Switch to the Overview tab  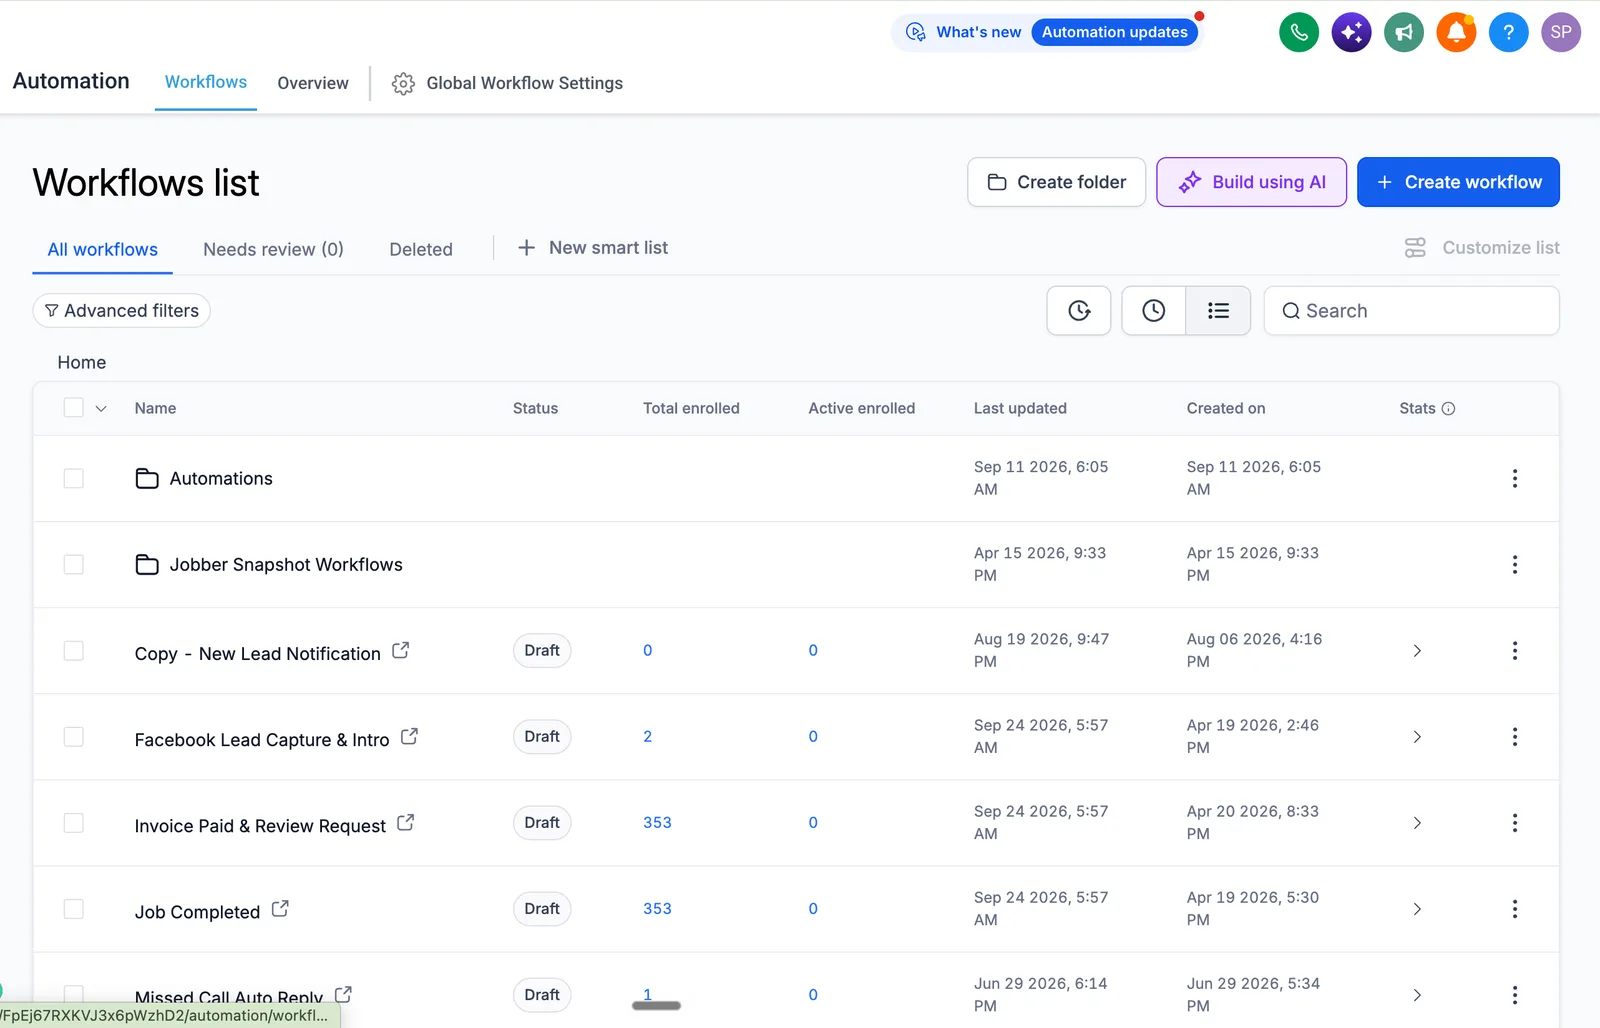tap(313, 83)
